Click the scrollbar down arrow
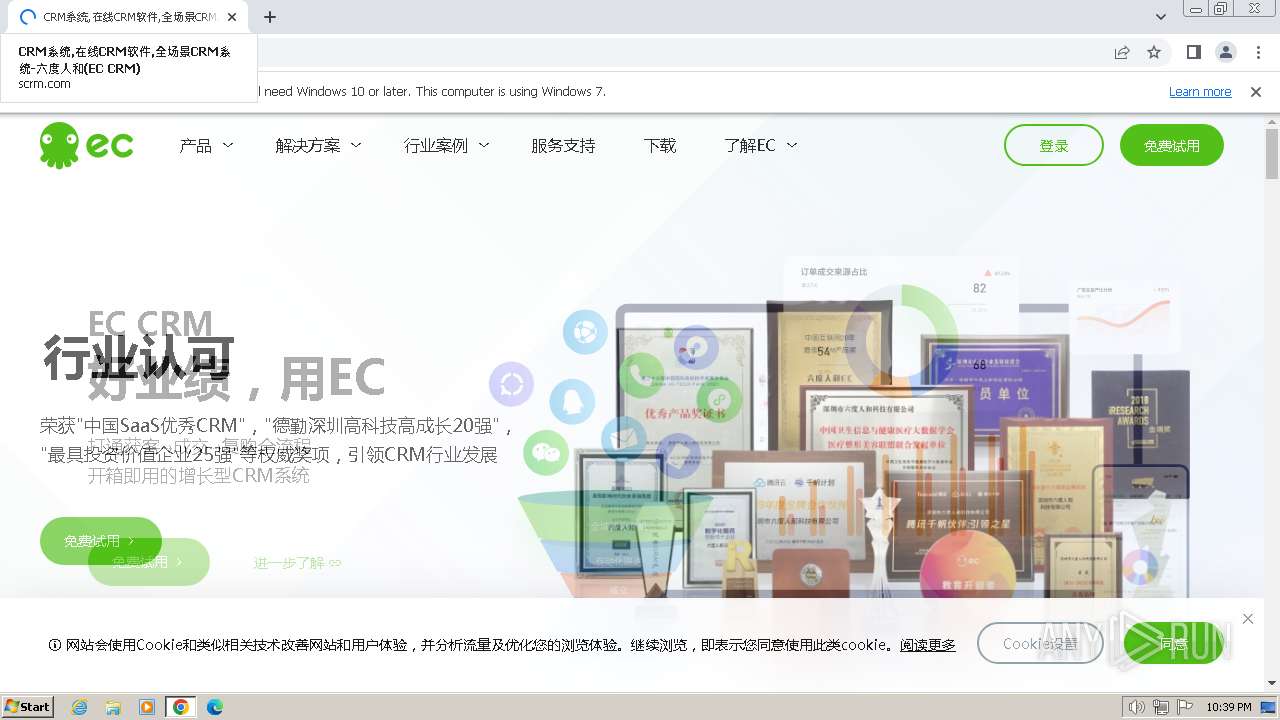Image resolution: width=1280 pixels, height=720 pixels. click(1272, 683)
